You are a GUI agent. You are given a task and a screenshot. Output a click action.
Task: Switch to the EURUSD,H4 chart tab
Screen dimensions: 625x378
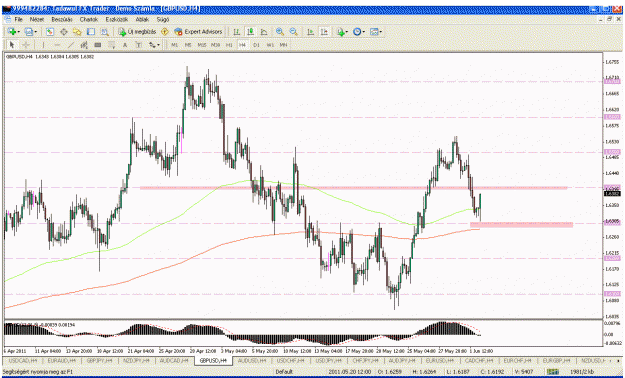[440, 360]
